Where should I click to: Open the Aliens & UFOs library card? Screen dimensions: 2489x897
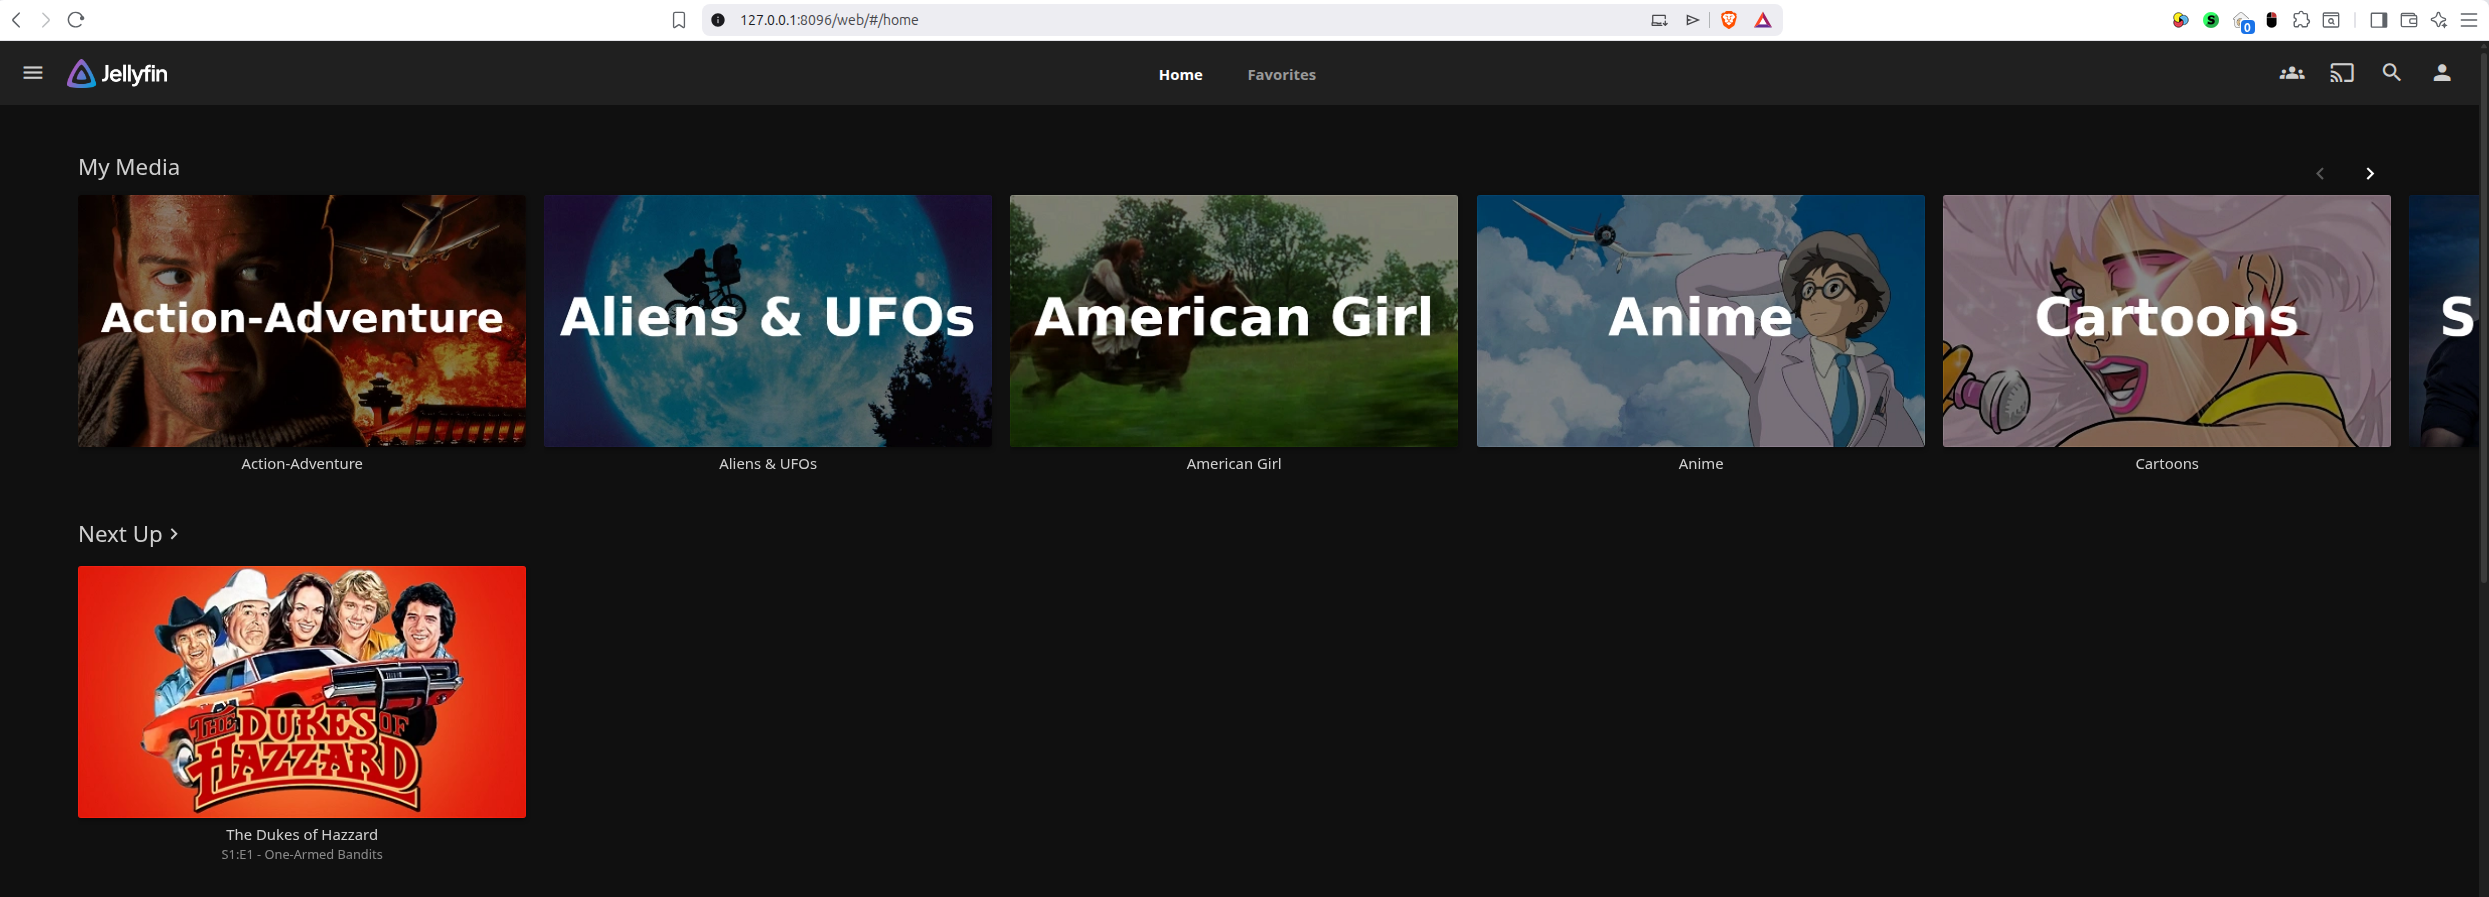click(x=768, y=321)
